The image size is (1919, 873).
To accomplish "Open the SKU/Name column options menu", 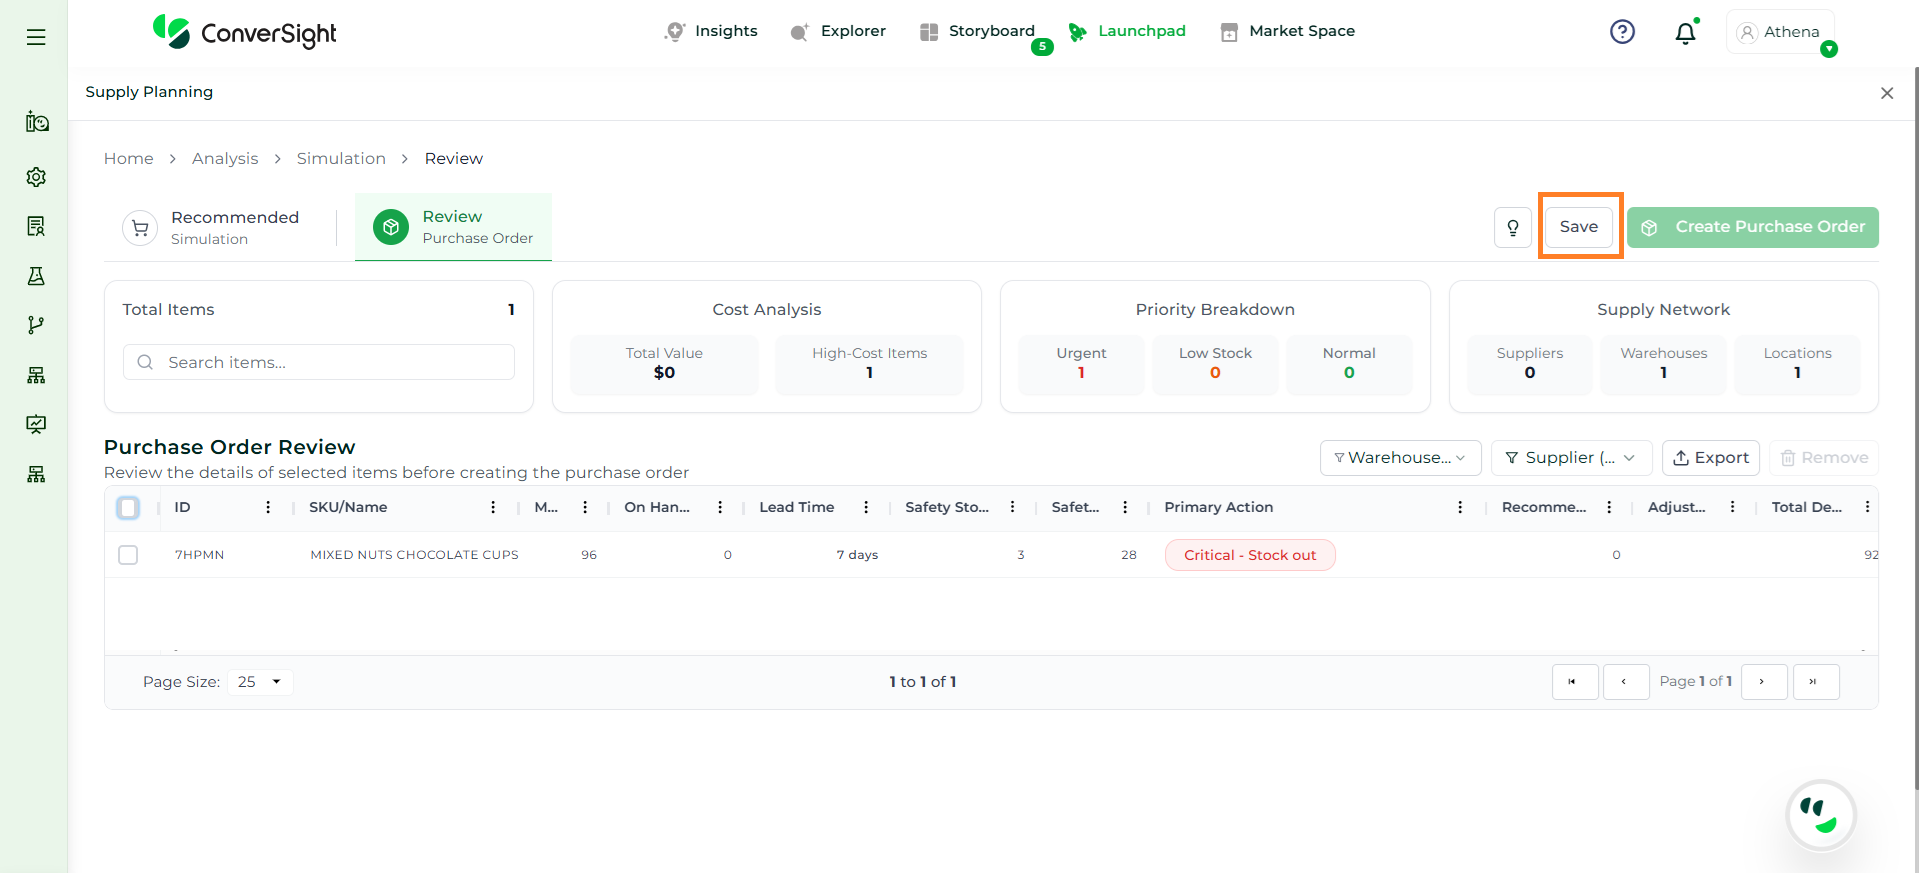I will (x=493, y=508).
